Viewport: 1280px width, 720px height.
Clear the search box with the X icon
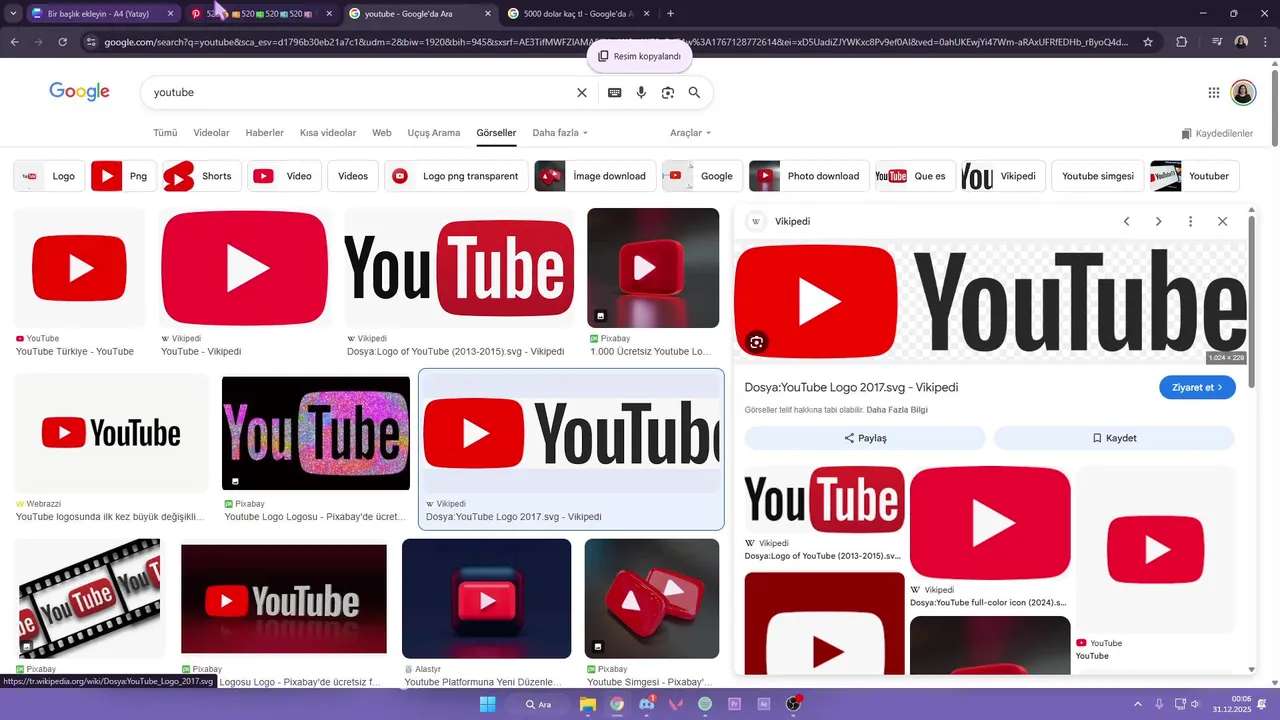pos(582,92)
